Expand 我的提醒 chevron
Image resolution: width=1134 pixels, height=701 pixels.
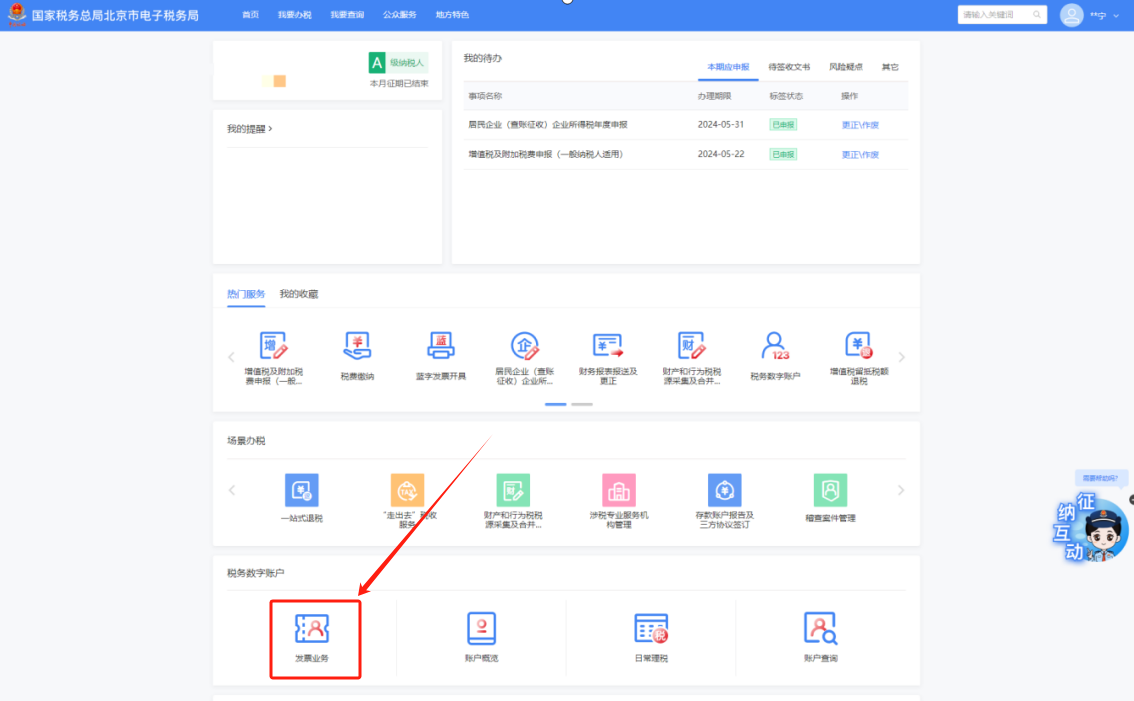(271, 129)
